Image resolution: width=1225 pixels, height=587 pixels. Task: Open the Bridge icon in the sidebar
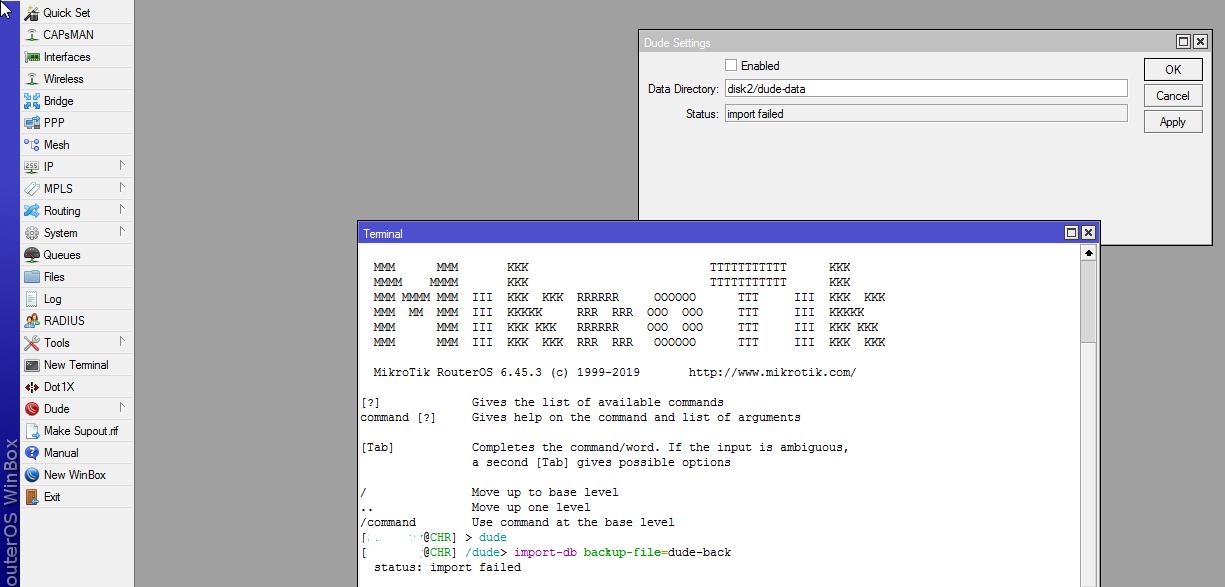pyautogui.click(x=32, y=101)
